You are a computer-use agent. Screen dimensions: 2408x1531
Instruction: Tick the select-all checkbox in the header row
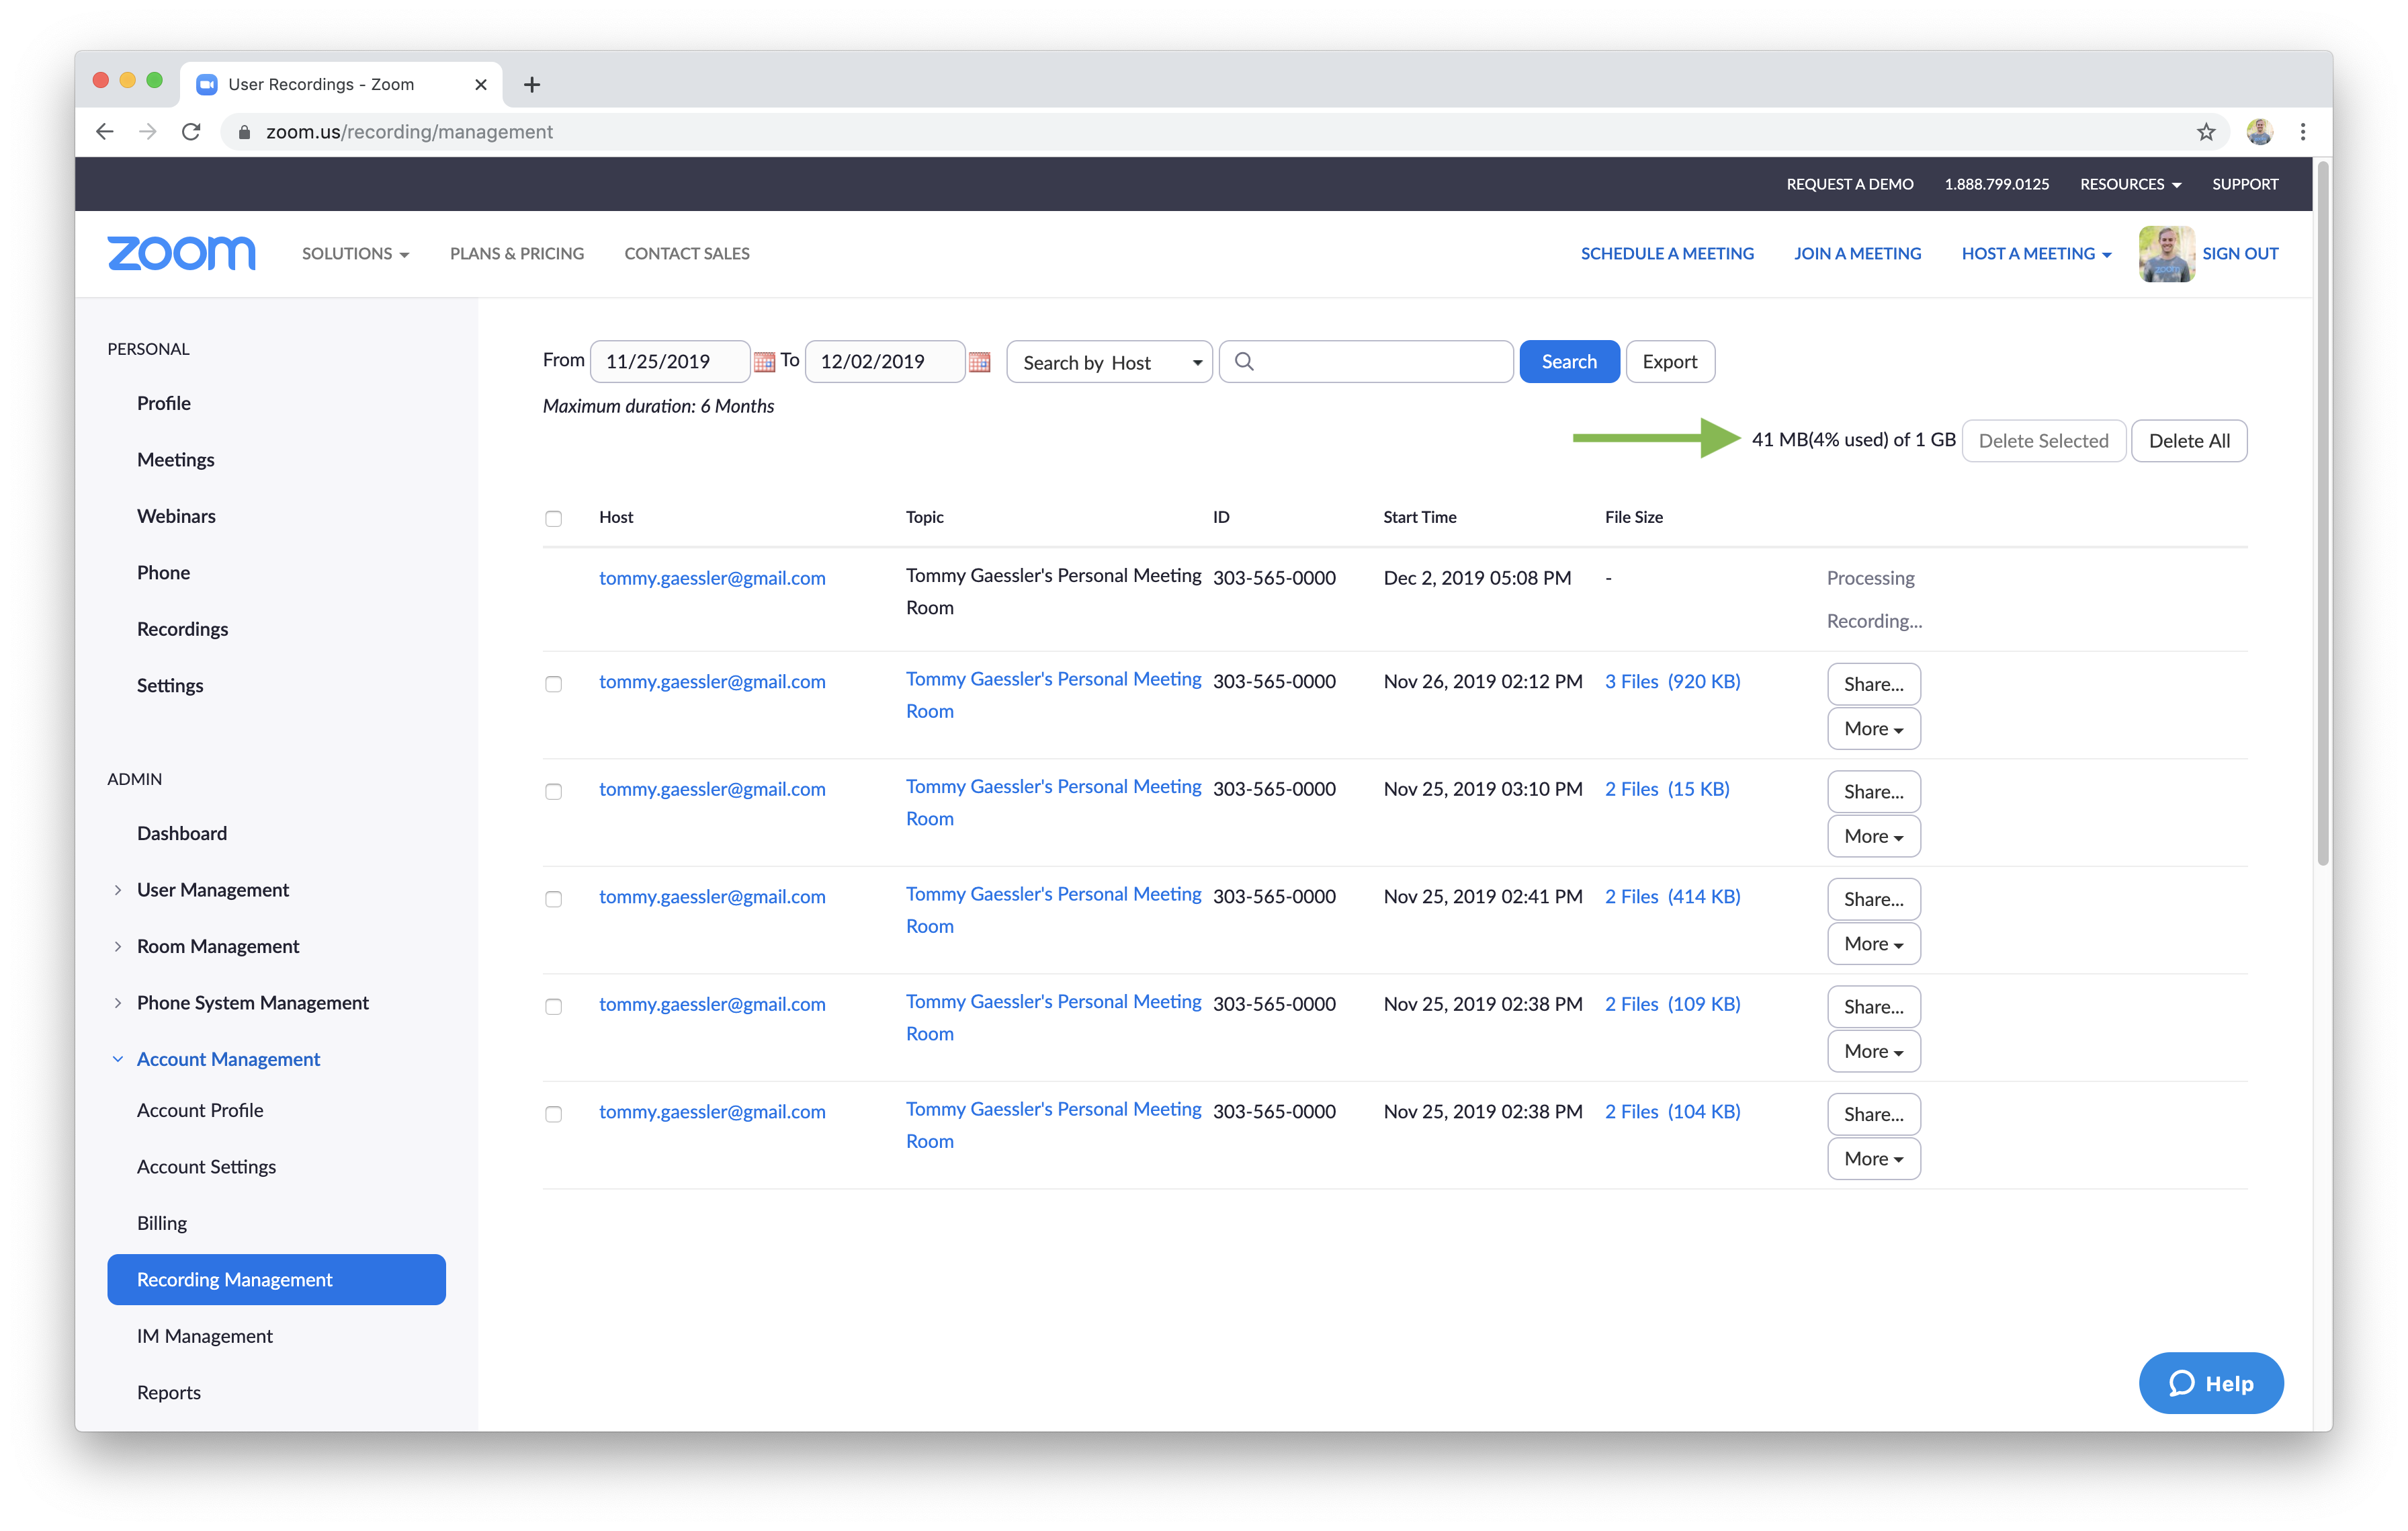point(553,518)
